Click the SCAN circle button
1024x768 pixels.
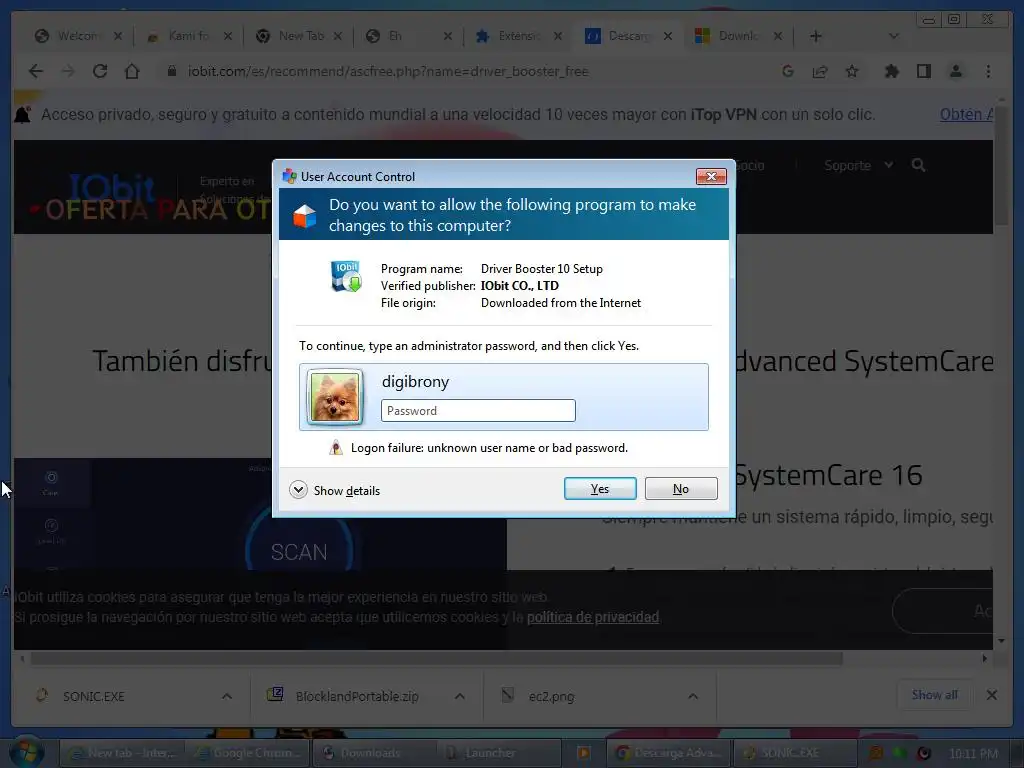[x=299, y=552]
